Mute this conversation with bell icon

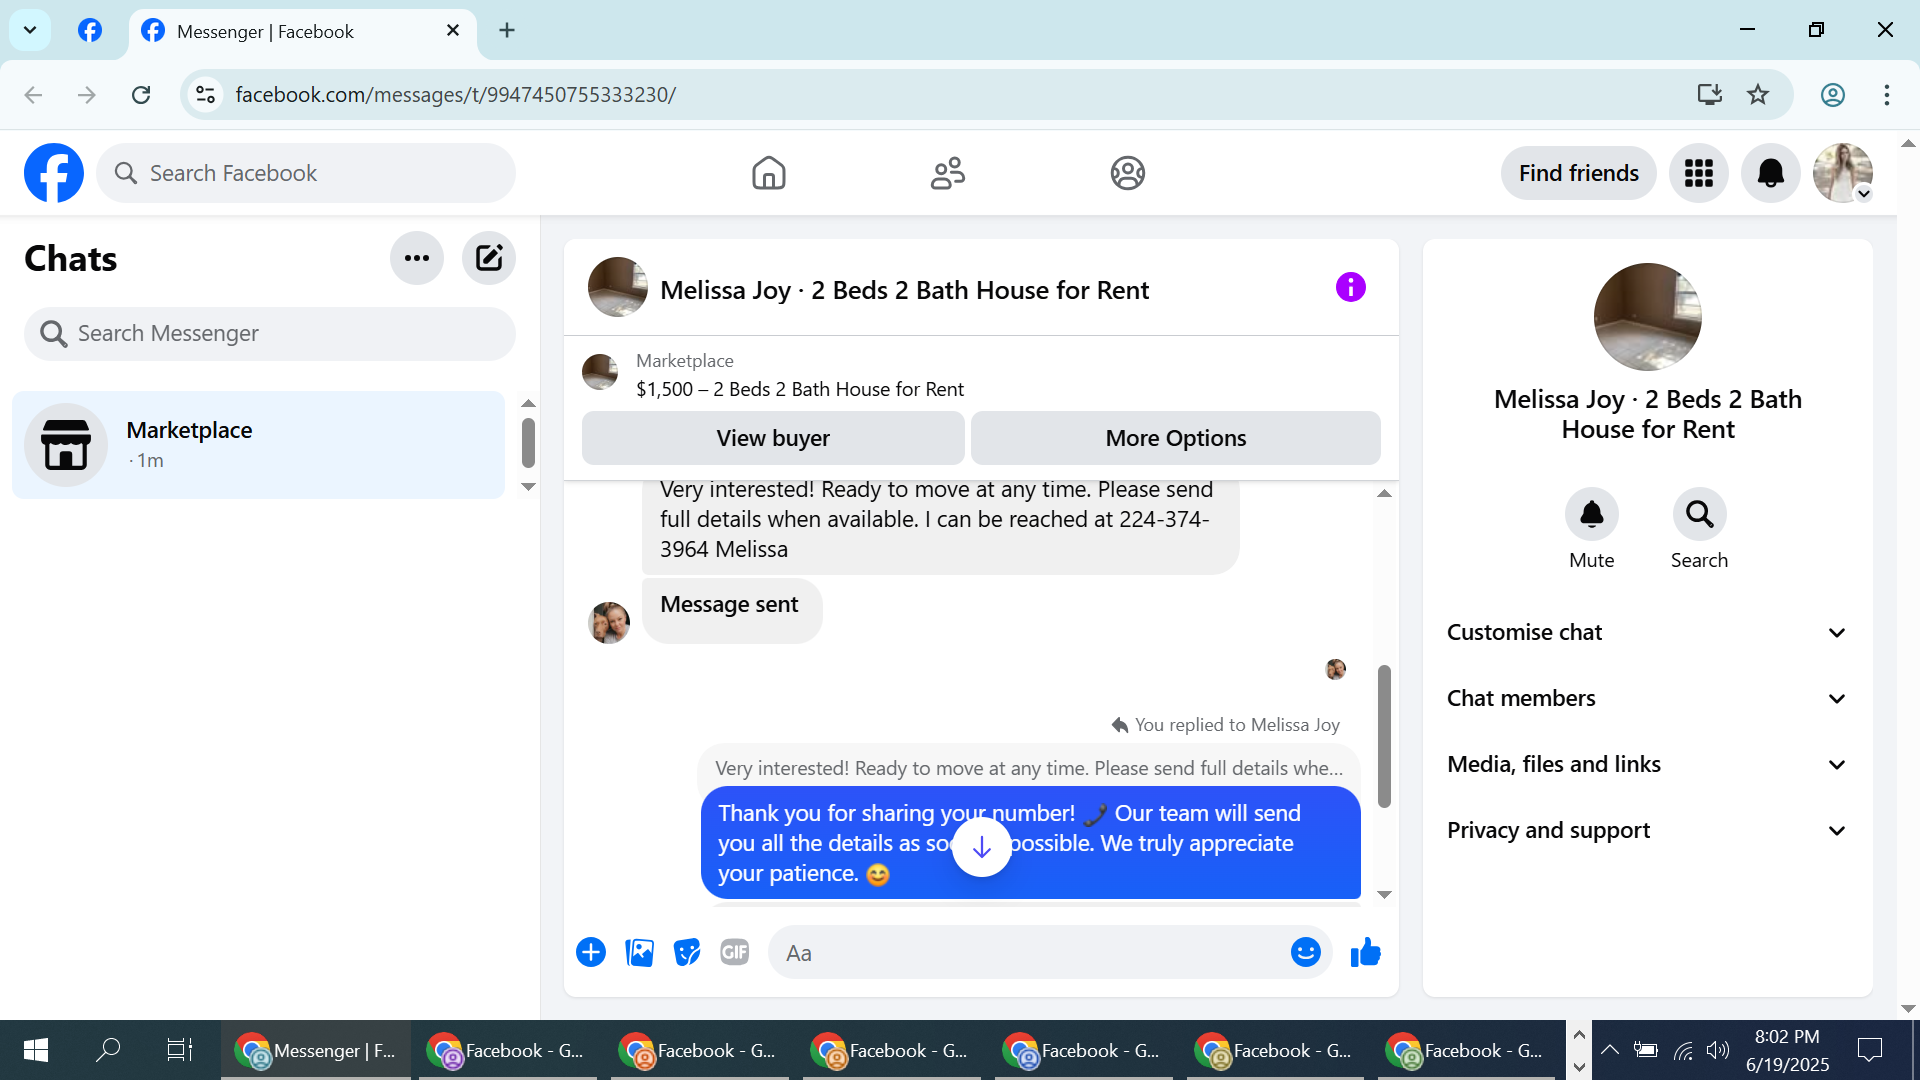coord(1592,514)
